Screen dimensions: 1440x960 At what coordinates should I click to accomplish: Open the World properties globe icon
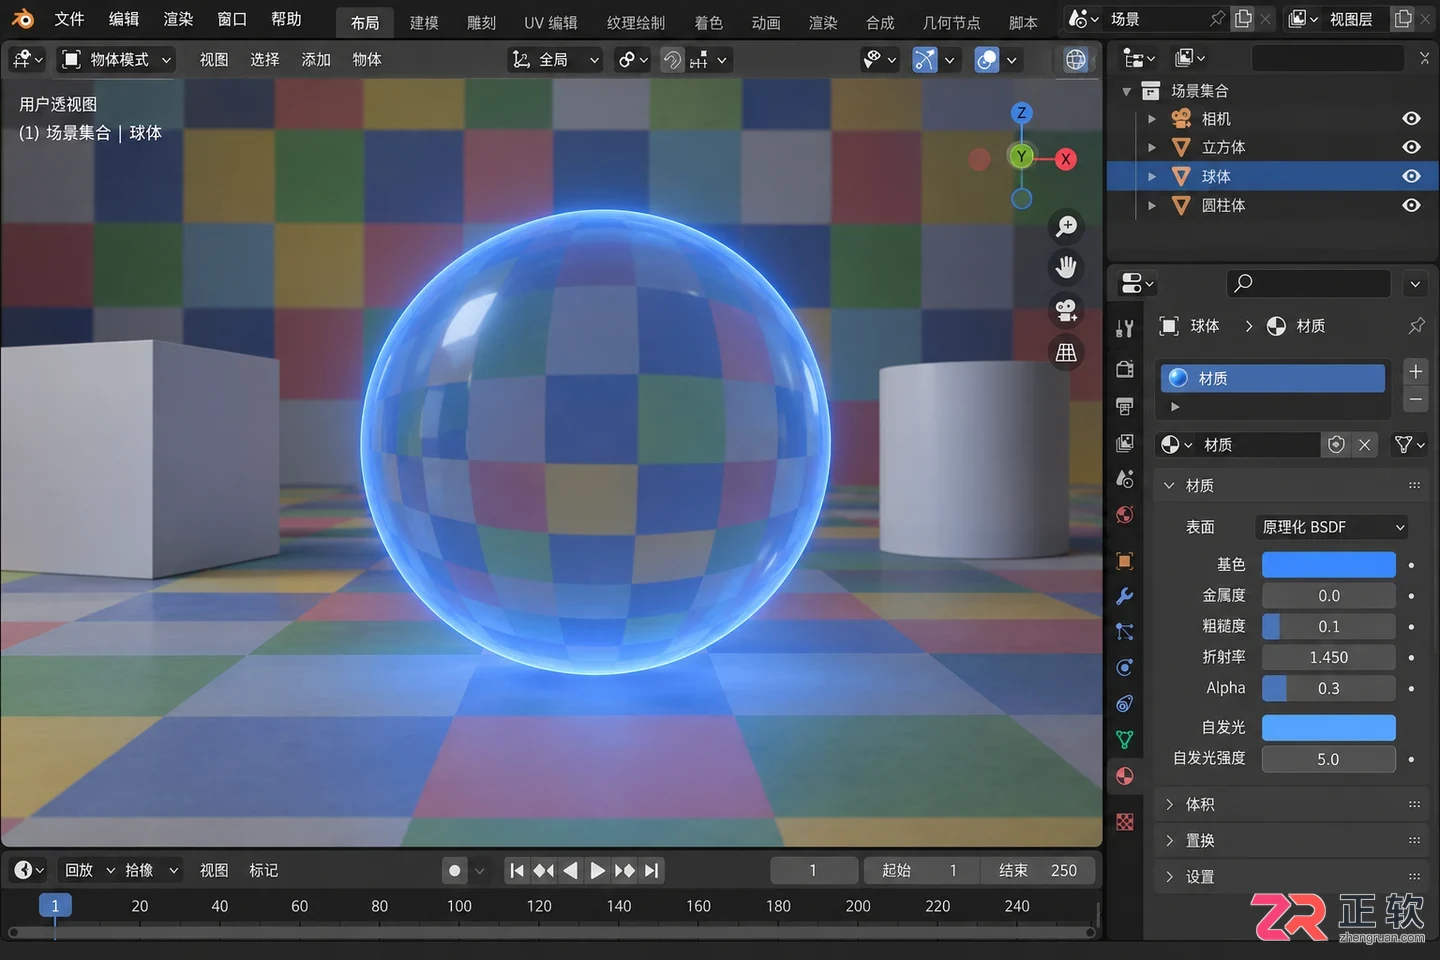point(1125,515)
